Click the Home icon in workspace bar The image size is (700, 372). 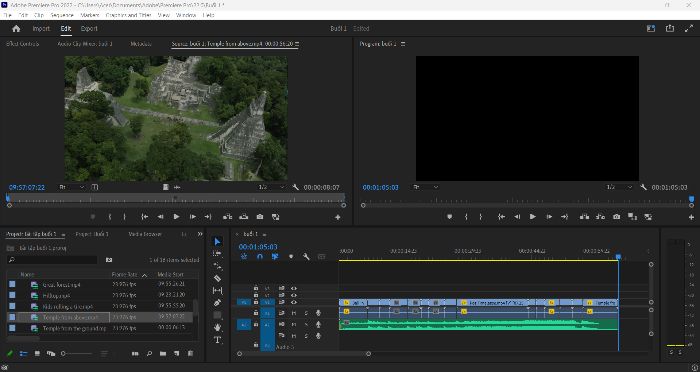16,29
